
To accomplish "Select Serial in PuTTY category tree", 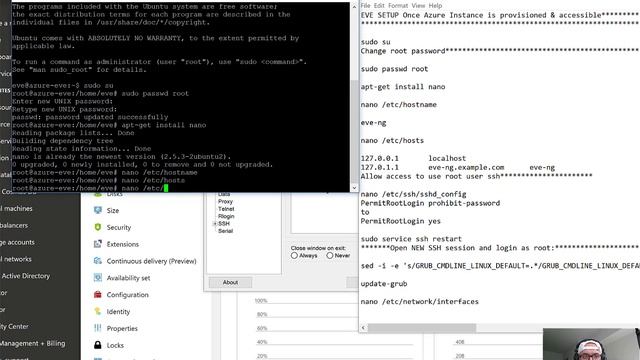I will [225, 231].
